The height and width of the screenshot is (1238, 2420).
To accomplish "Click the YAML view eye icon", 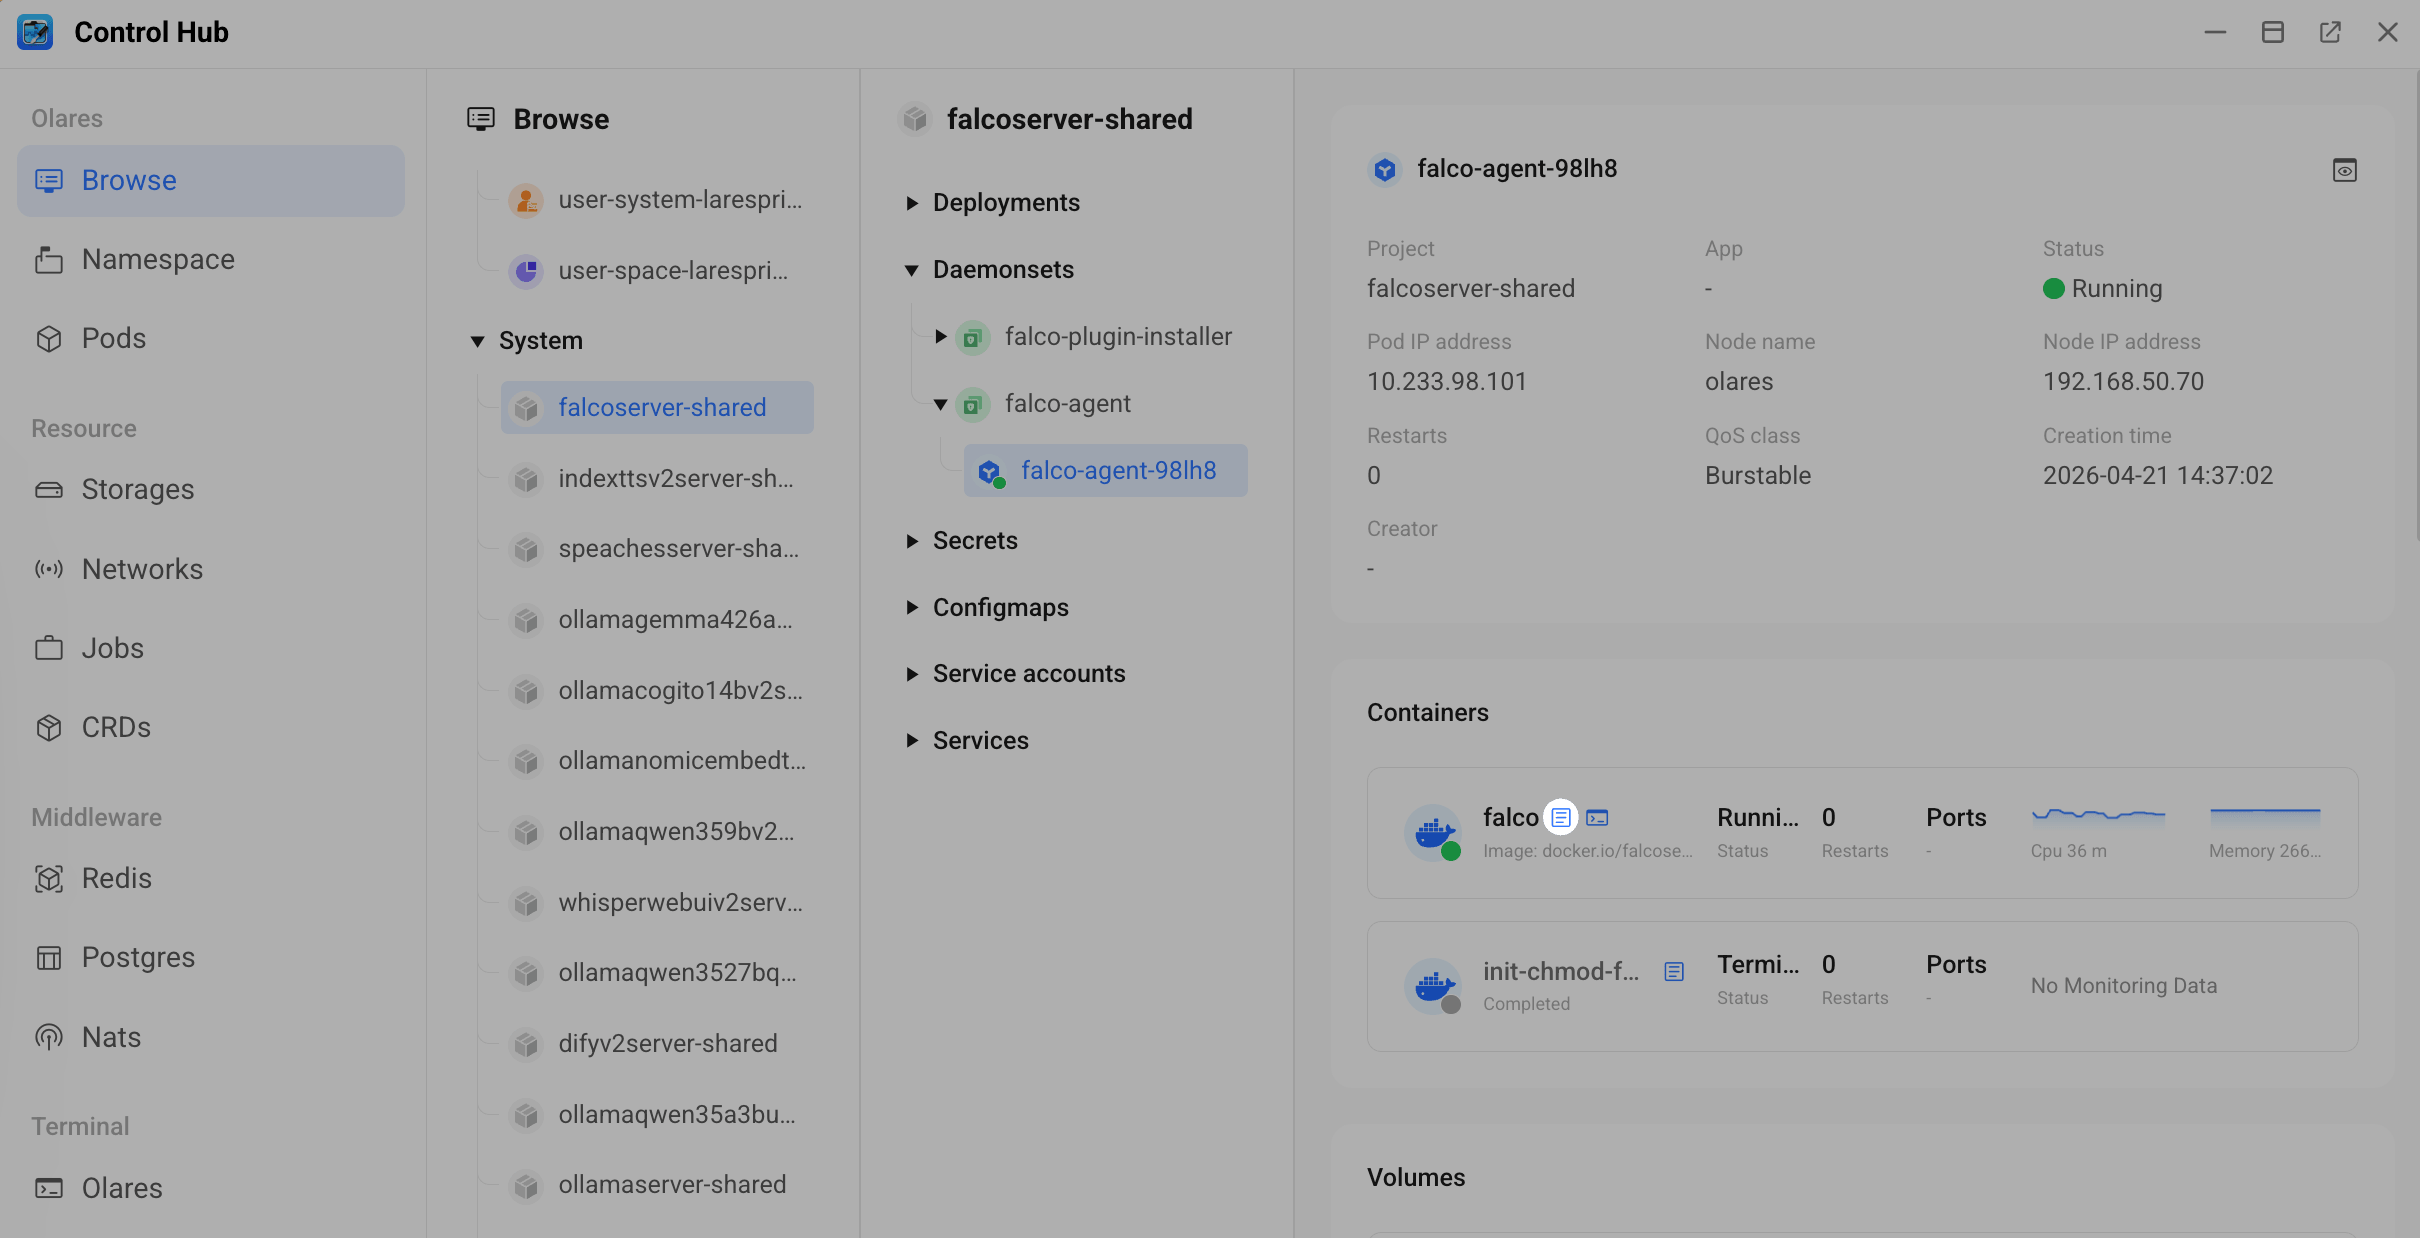I will [x=2344, y=170].
